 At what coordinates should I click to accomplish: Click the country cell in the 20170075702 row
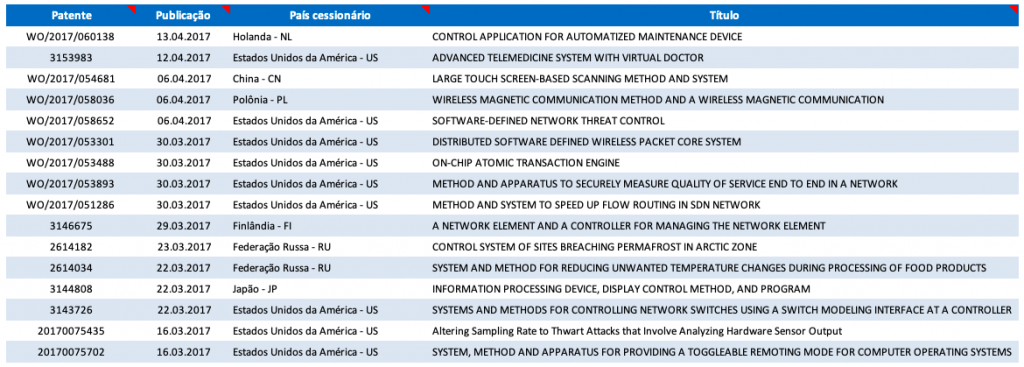306,352
